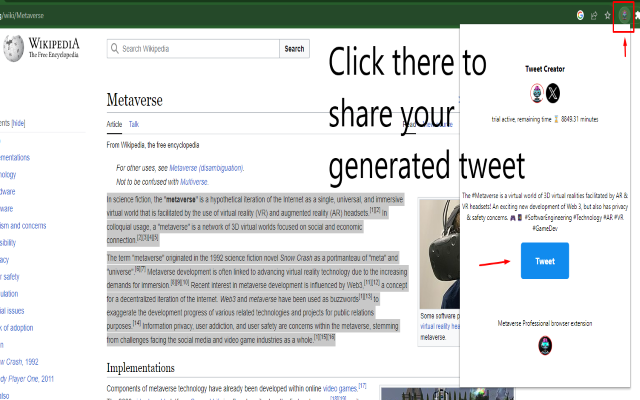Click the Wikipedia The Free Encyclopedia wordmark
The image size is (640, 400).
[x=54, y=48]
